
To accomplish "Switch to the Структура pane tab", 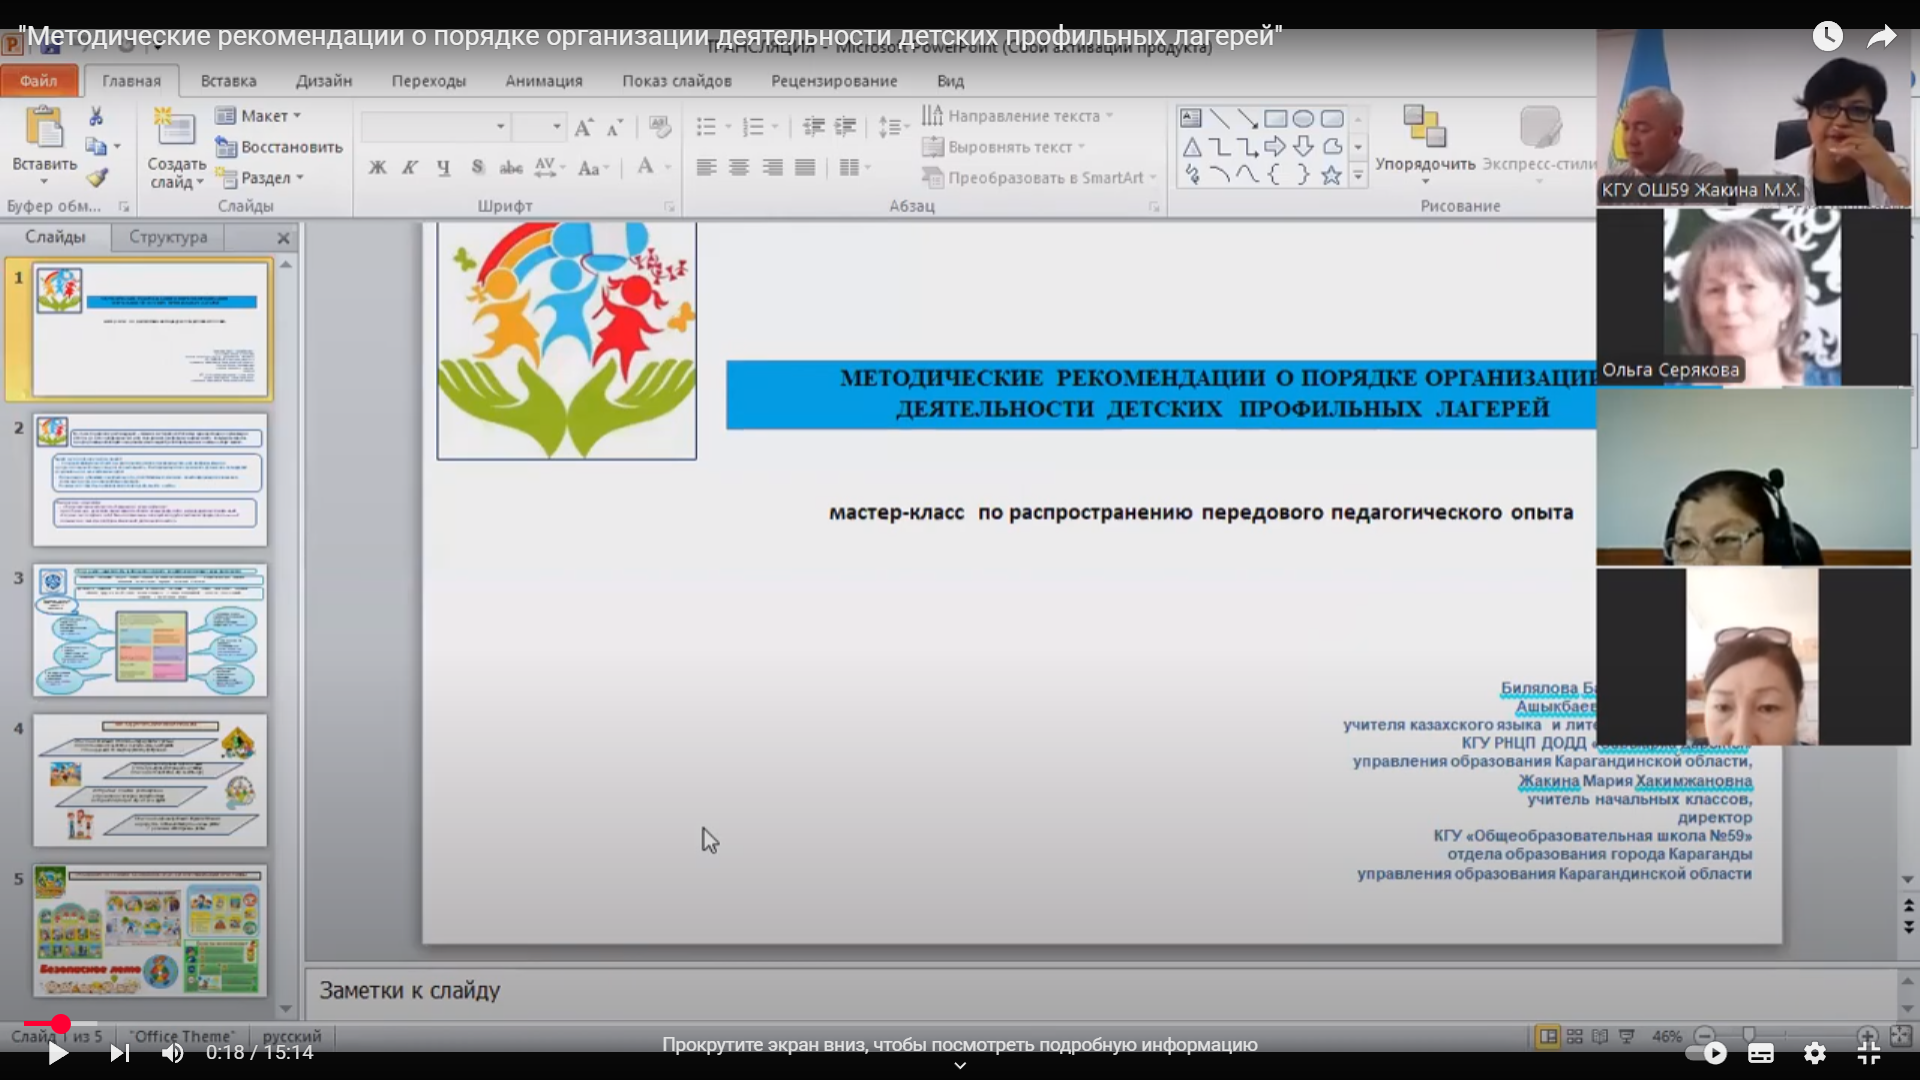I will click(168, 237).
